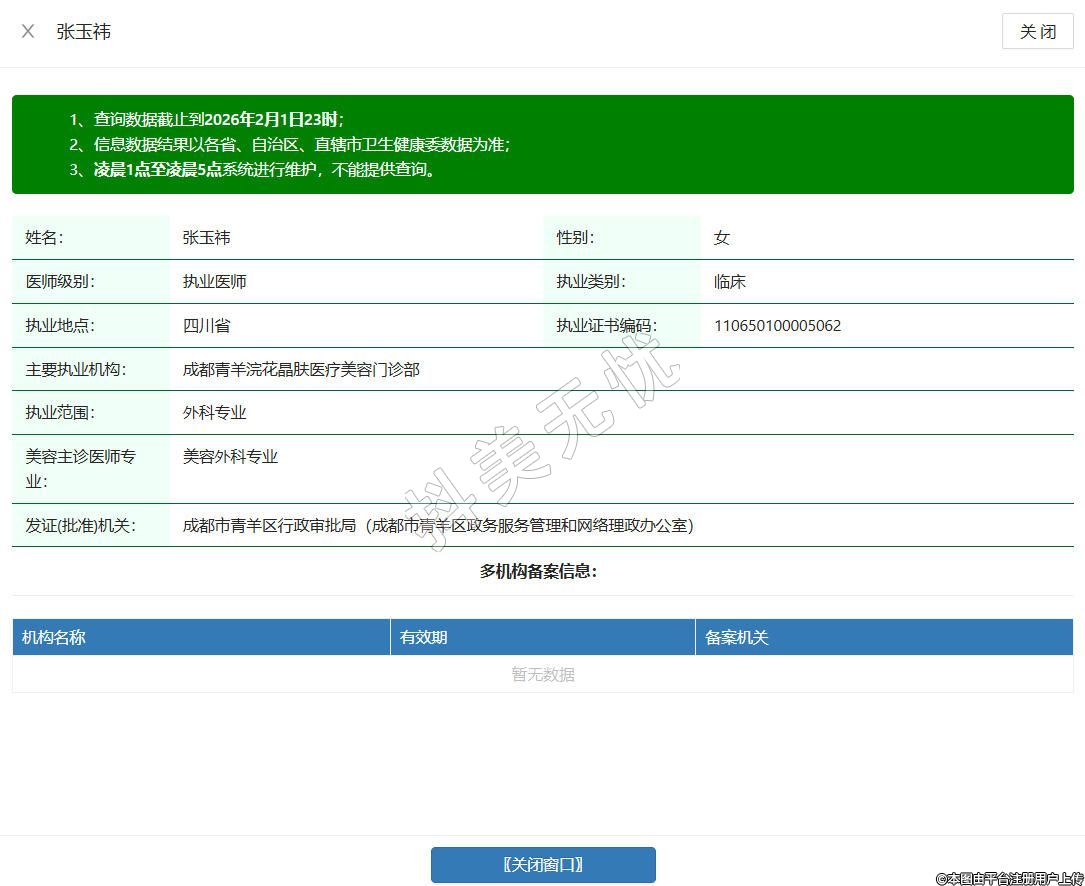The height and width of the screenshot is (886, 1085).
Task: Click the X icon in the top-left corner
Action: tap(28, 31)
